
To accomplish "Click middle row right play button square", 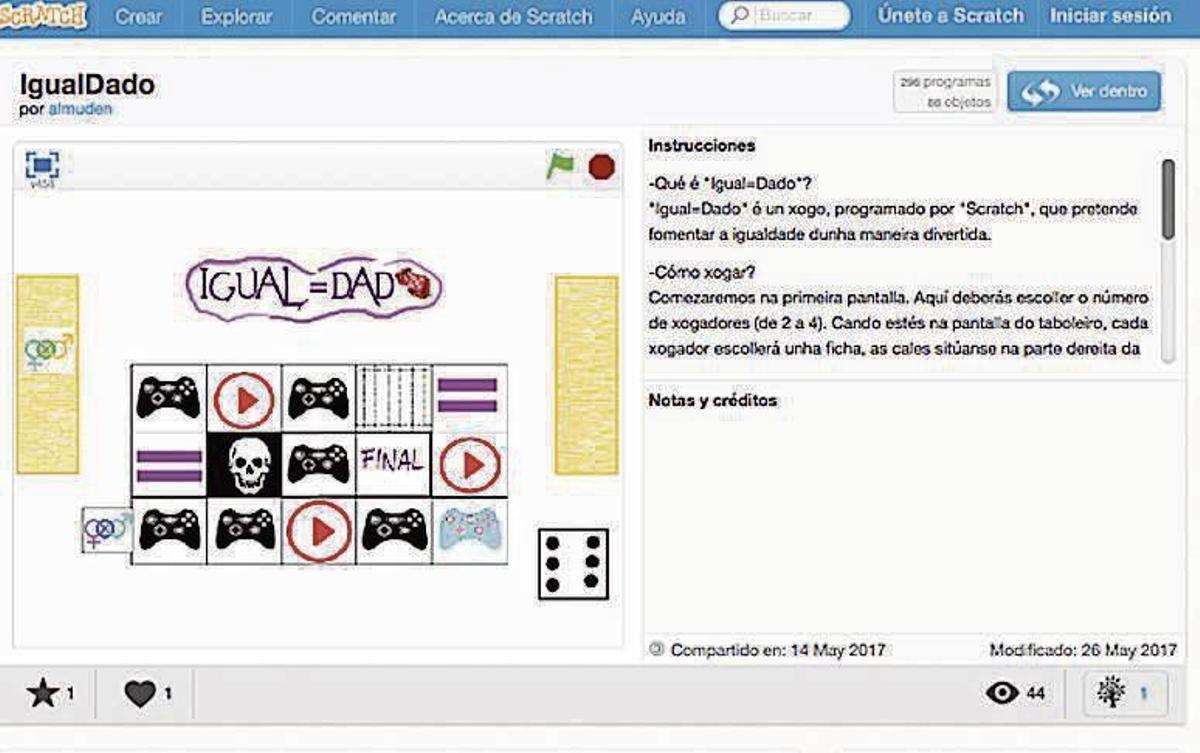I will coord(469,464).
